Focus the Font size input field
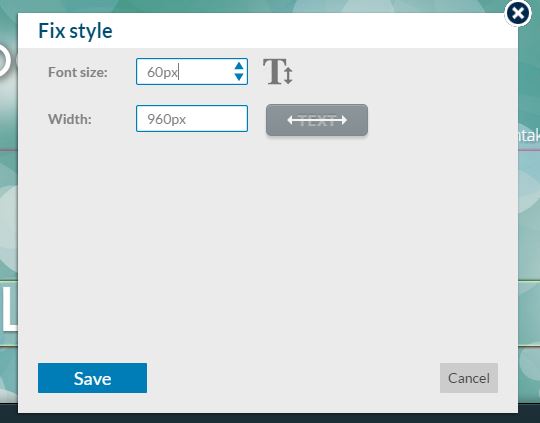The width and height of the screenshot is (540, 423). 192,72
